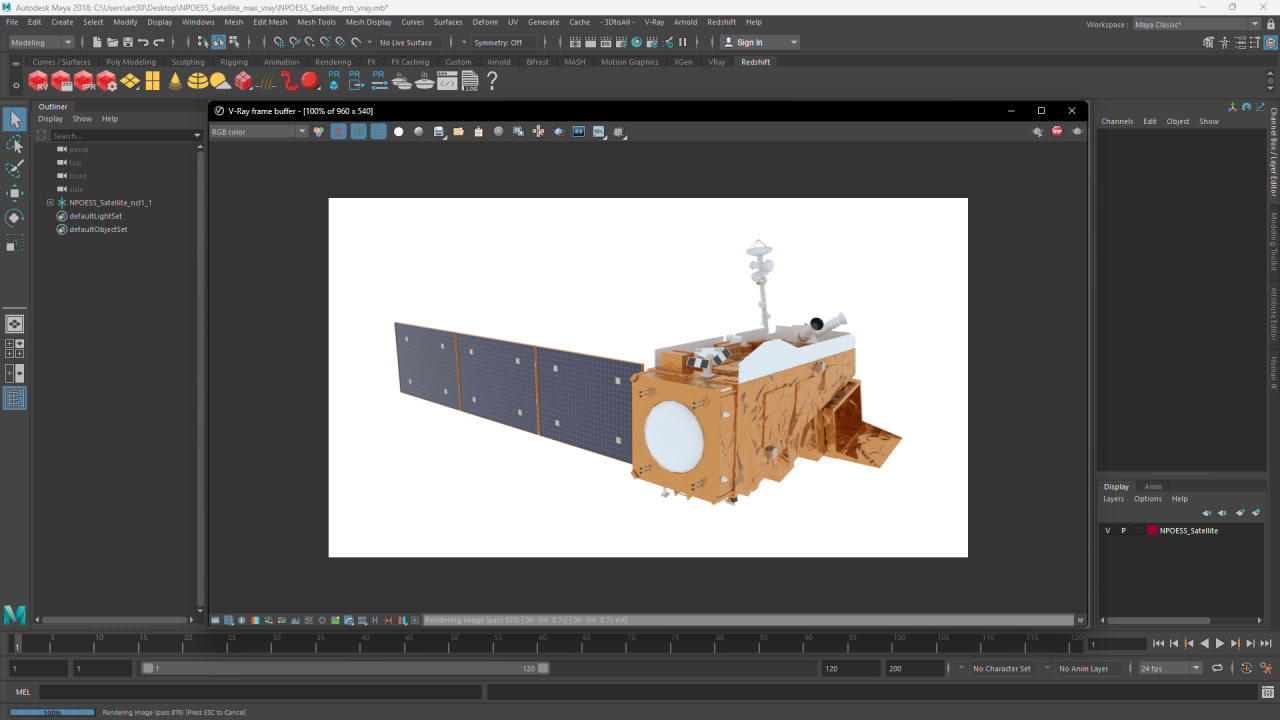The width and height of the screenshot is (1280, 720).
Task: Switch to the Arnold shelf tab
Action: click(x=498, y=62)
